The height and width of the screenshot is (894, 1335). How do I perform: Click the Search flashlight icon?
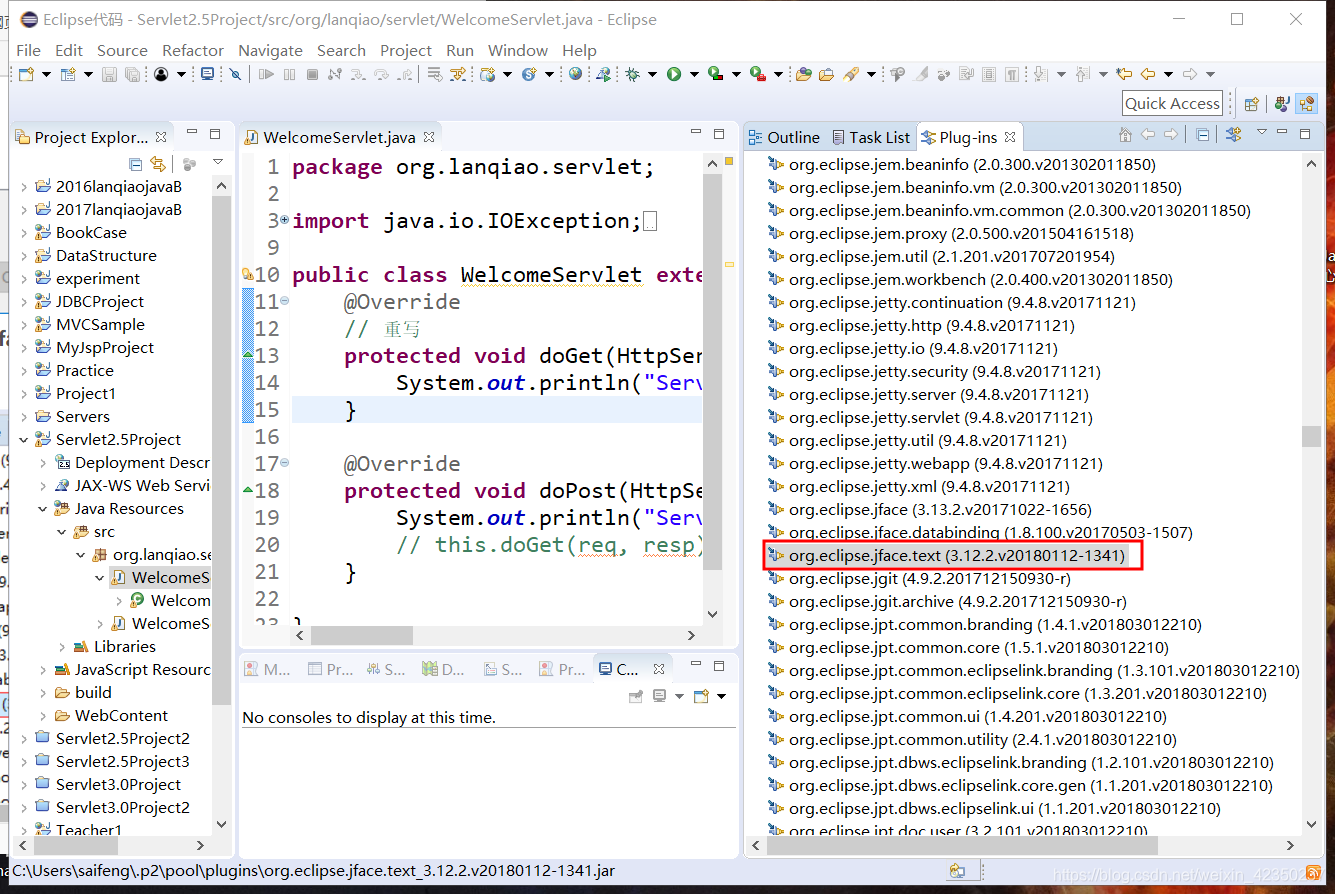pyautogui.click(x=850, y=74)
